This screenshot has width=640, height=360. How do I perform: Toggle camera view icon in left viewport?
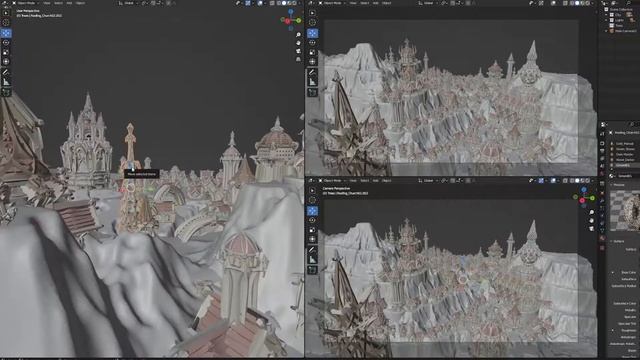[298, 51]
